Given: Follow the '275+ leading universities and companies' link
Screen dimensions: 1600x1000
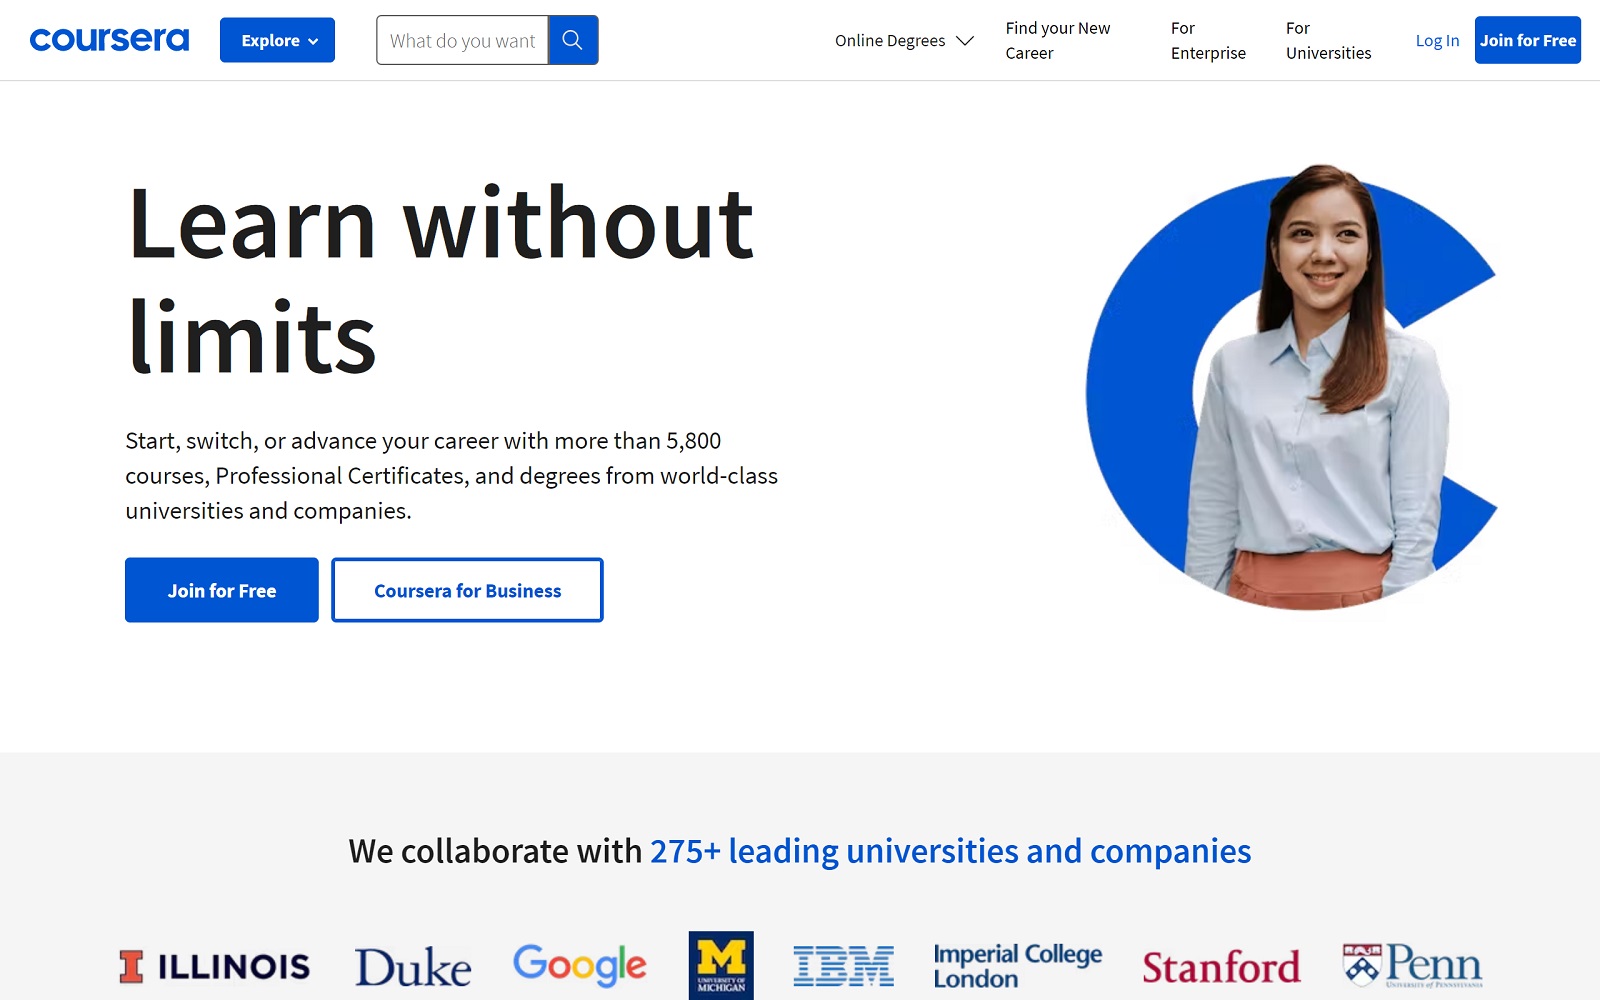Looking at the screenshot, I should click(950, 851).
